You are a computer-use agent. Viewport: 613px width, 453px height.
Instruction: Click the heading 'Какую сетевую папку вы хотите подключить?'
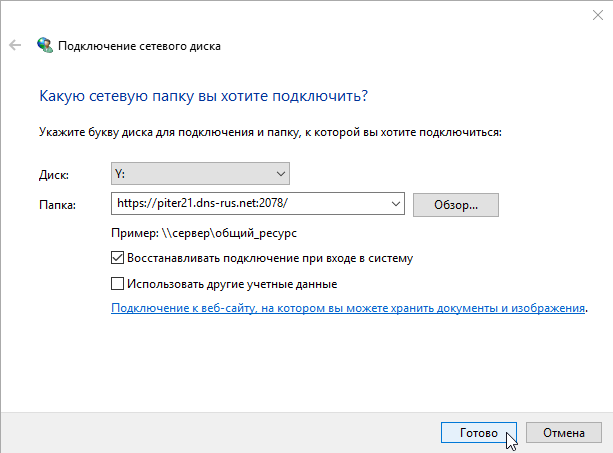[203, 96]
